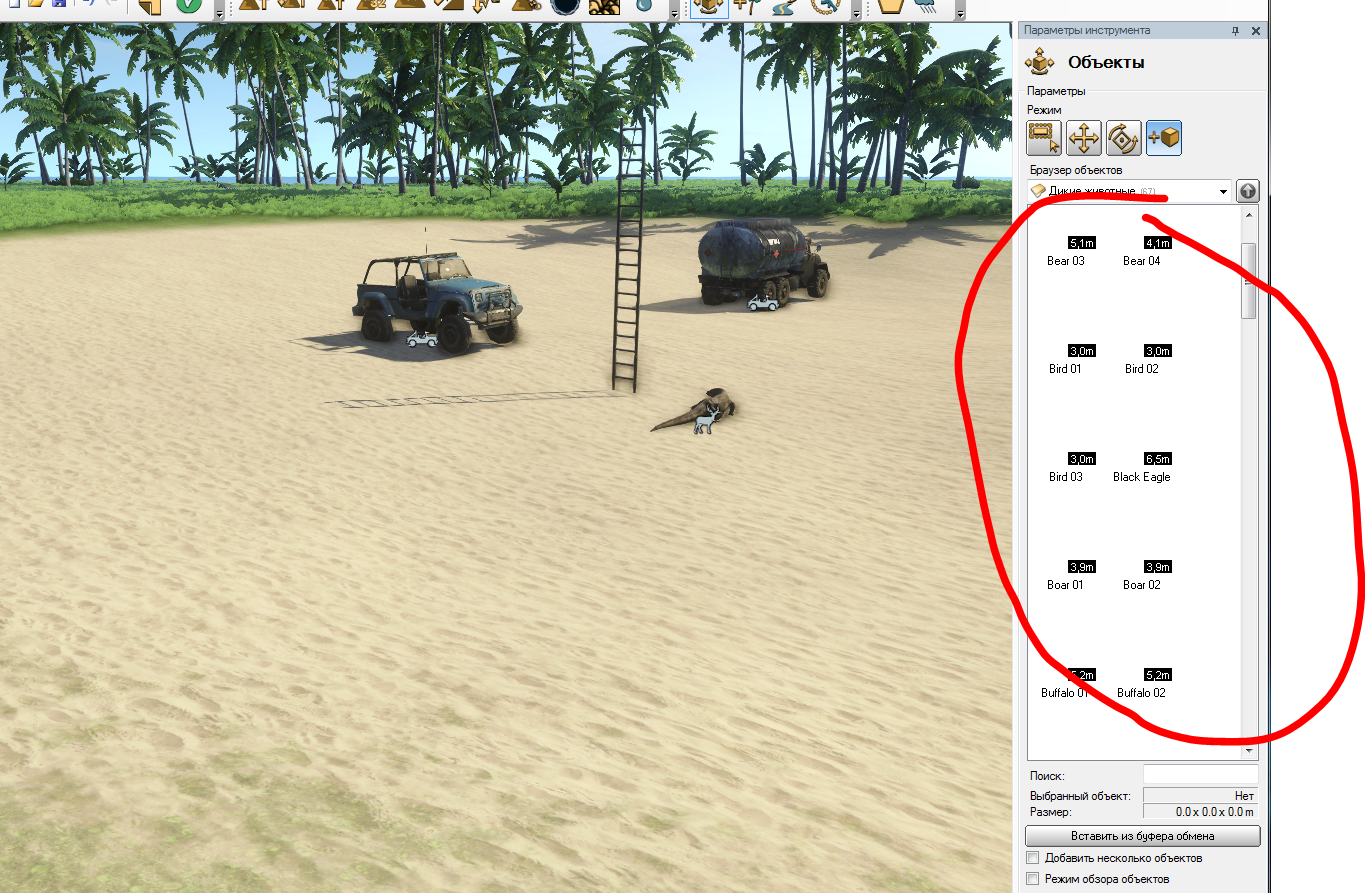Screen dimensions: 1365x893
Task: Click the object list scrollbar thumb
Action: [1248, 281]
